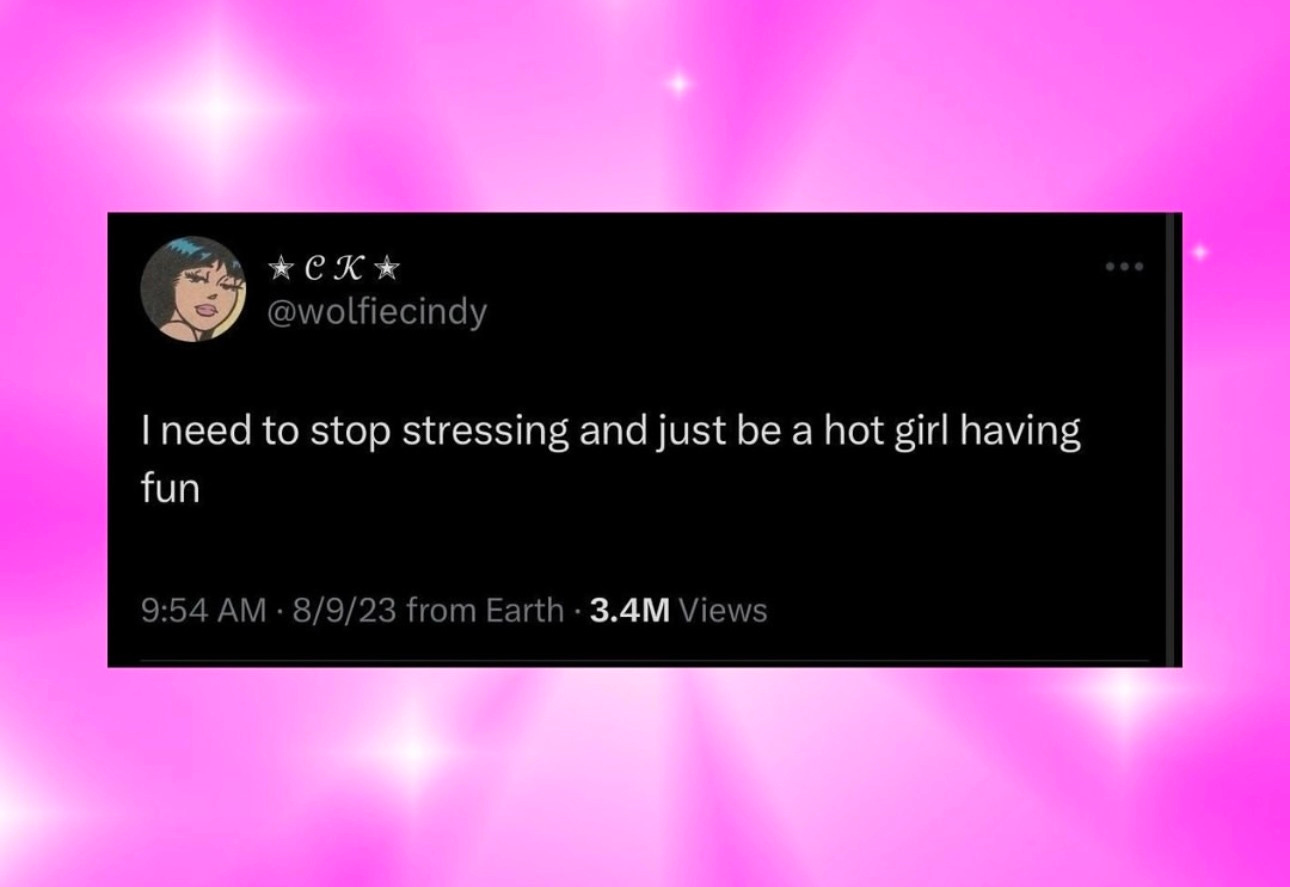Click the 'Views' label
The width and height of the screenshot is (1290, 887).
pos(723,610)
